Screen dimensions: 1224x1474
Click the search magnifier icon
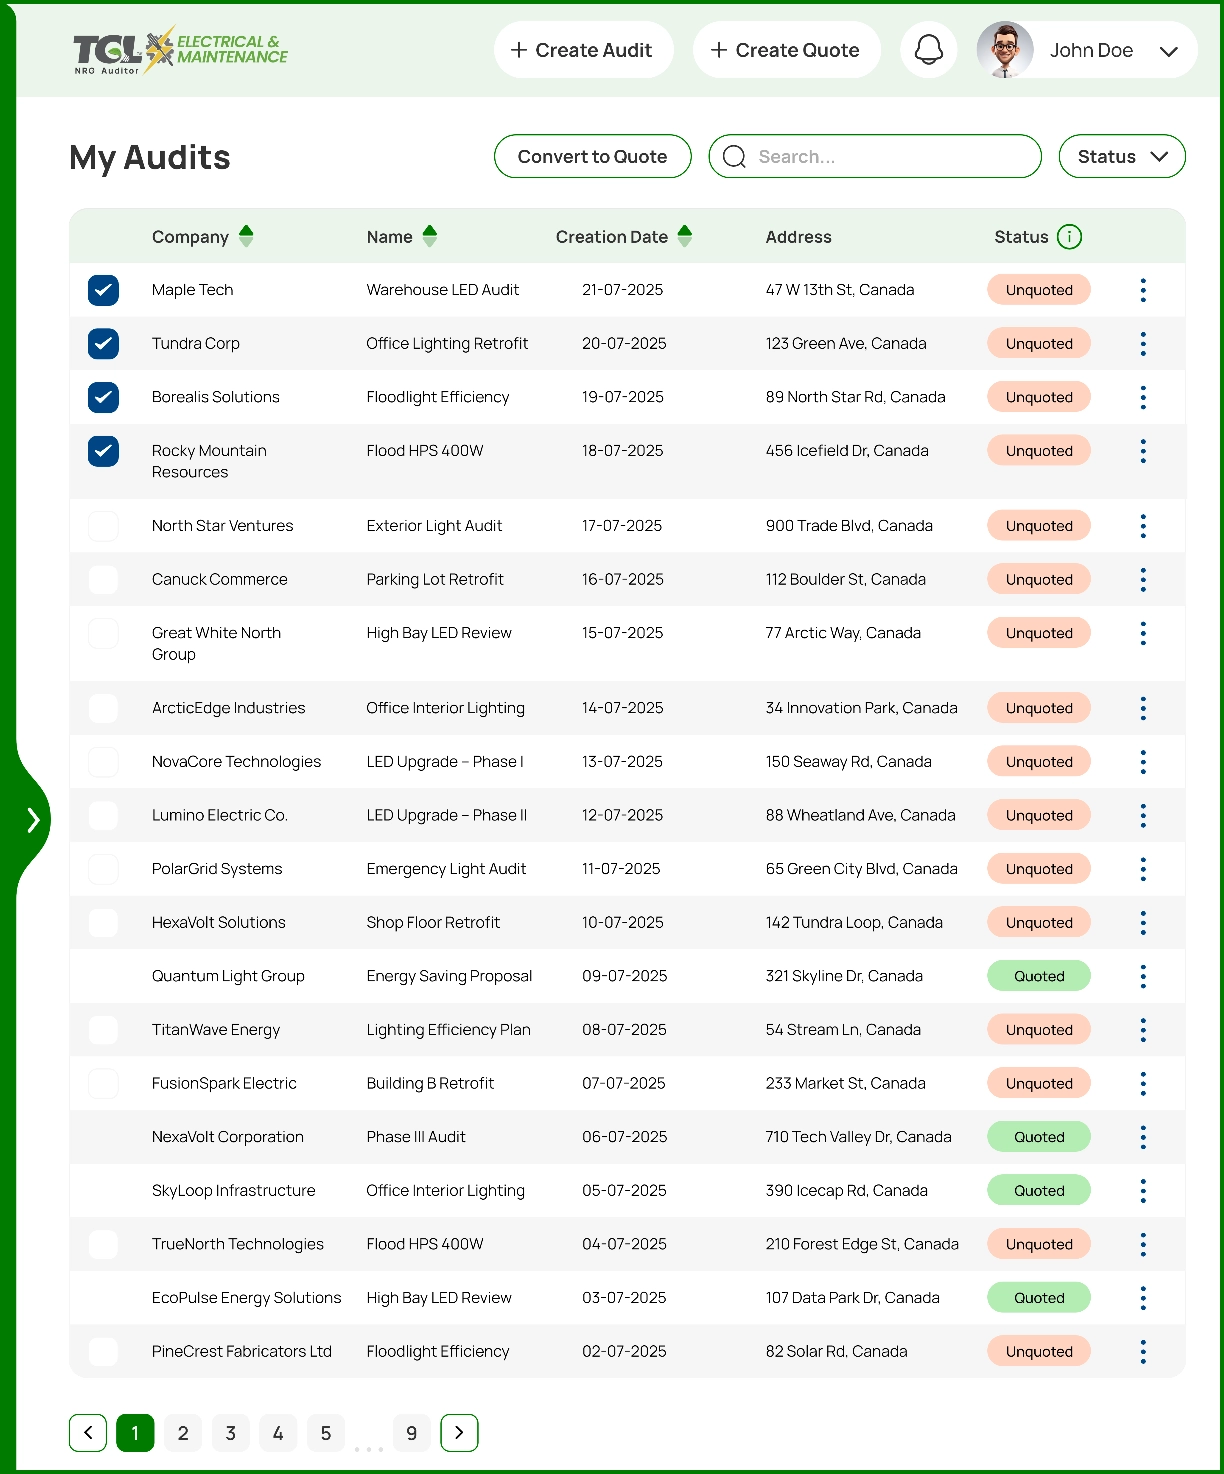click(735, 156)
